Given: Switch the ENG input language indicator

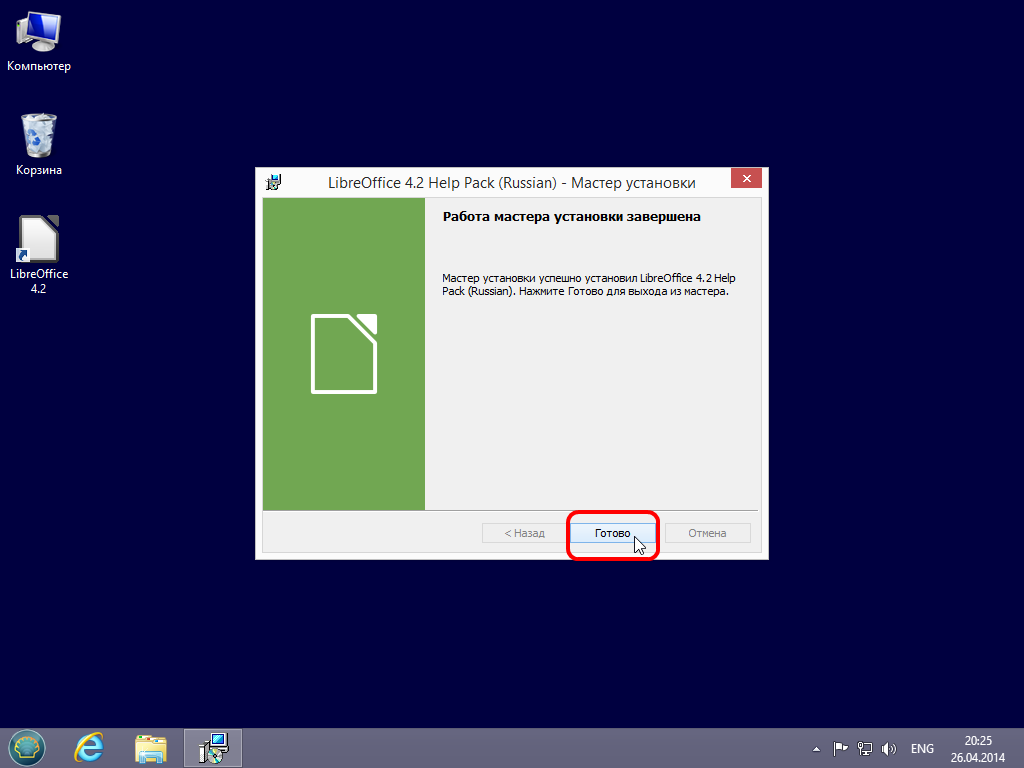Looking at the screenshot, I should pyautogui.click(x=922, y=748).
